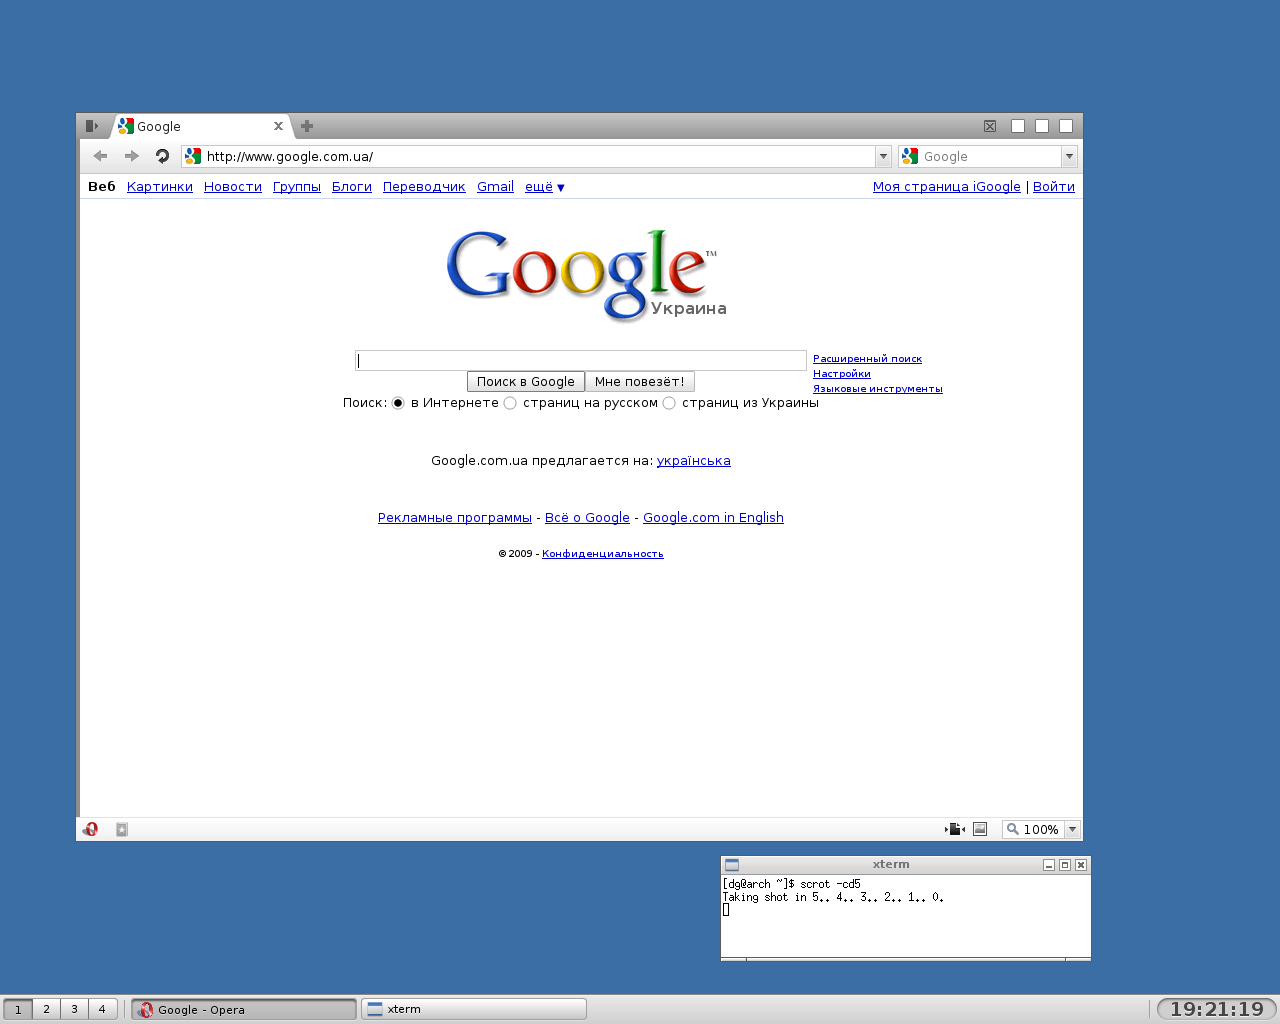Select страниц из Украины radio button
The image size is (1280, 1024).
pyautogui.click(x=669, y=403)
